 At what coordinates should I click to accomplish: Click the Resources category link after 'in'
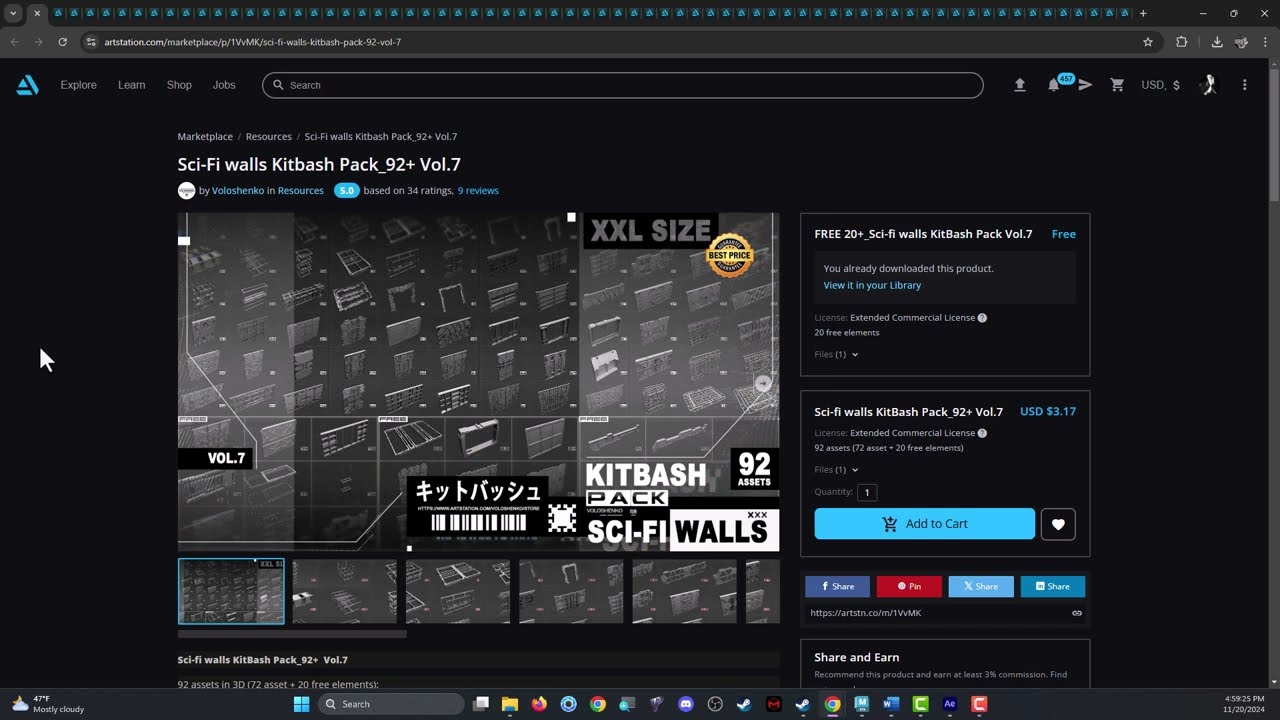point(301,190)
